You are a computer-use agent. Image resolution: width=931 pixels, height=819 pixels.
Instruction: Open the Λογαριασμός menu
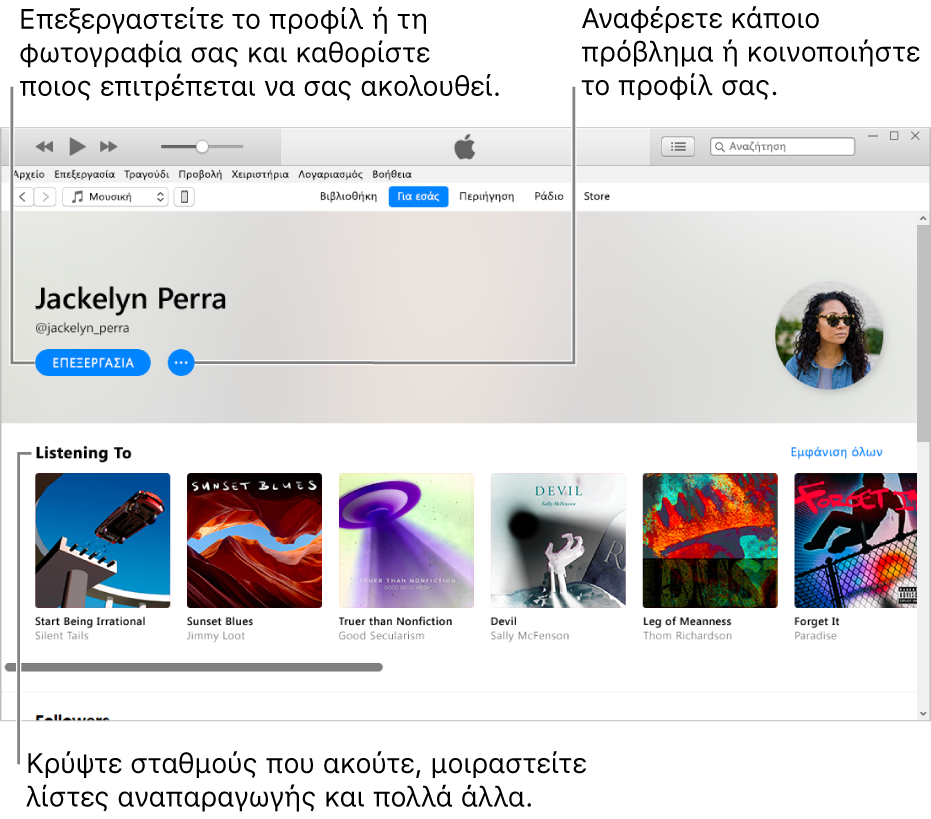330,173
